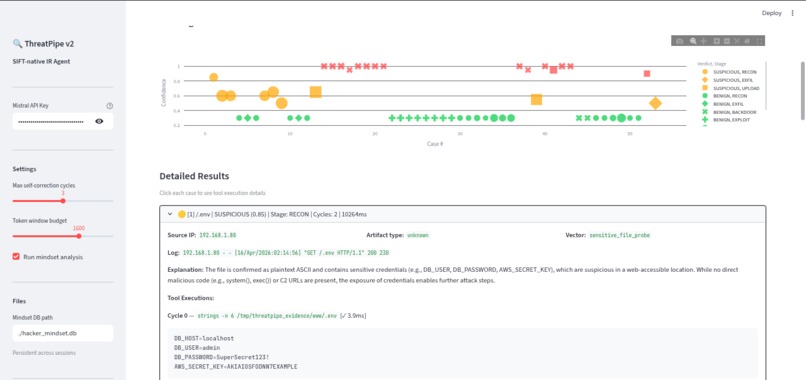Screen dimensions: 806x380
Task: Open chart in fullscreen view
Action: [759, 41]
